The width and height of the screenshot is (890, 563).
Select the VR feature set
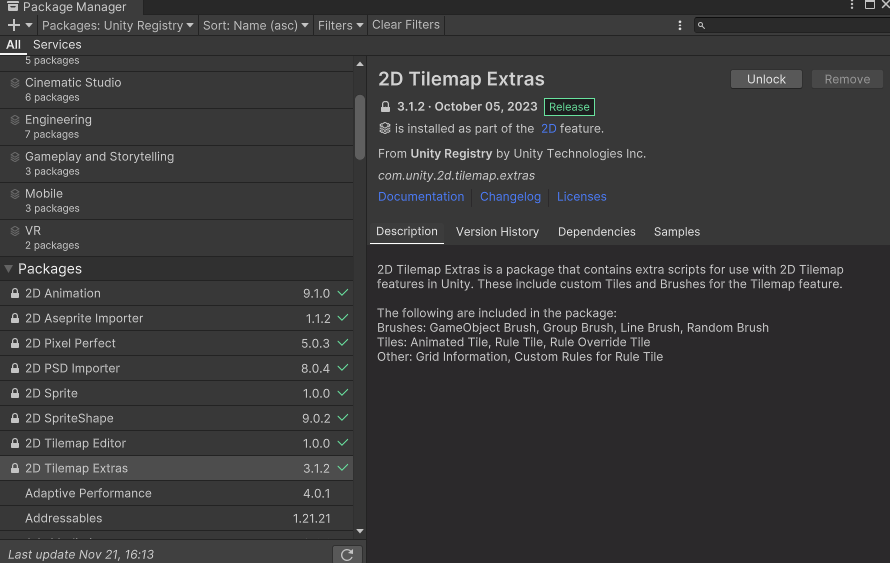click(177, 238)
